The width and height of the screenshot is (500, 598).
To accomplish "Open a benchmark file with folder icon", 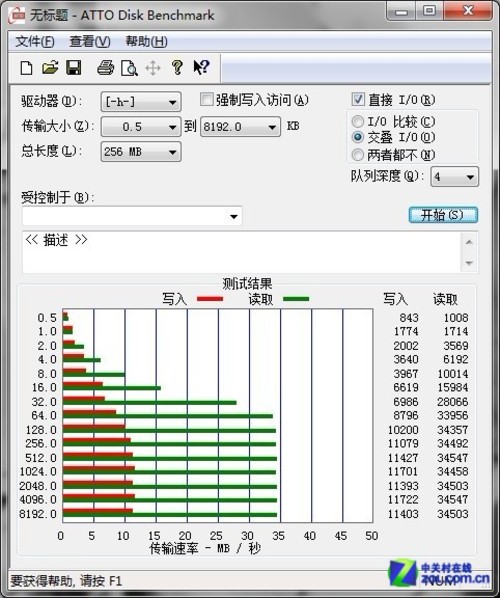I will [x=50, y=68].
